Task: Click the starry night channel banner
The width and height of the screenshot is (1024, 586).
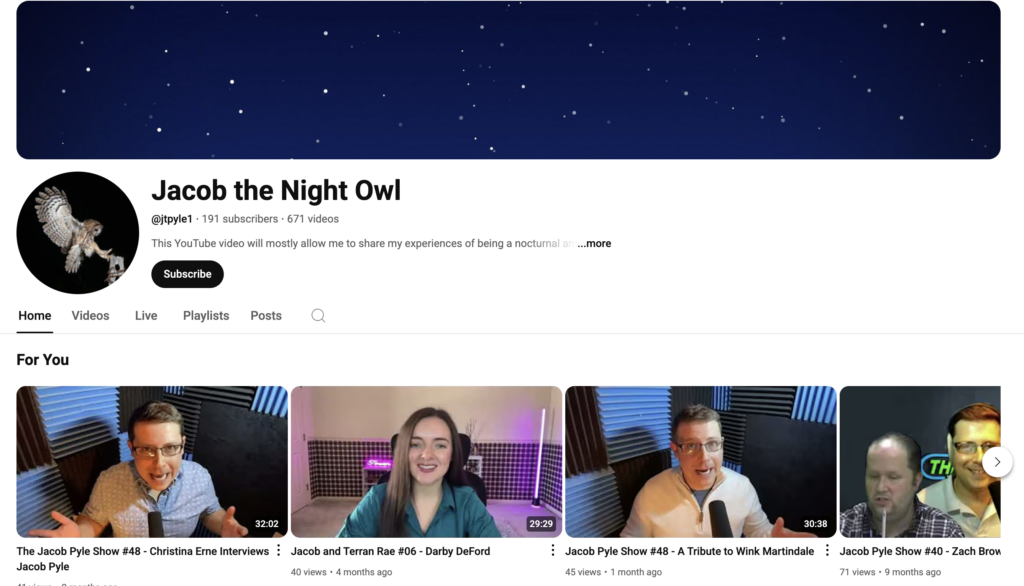Action: click(x=508, y=80)
